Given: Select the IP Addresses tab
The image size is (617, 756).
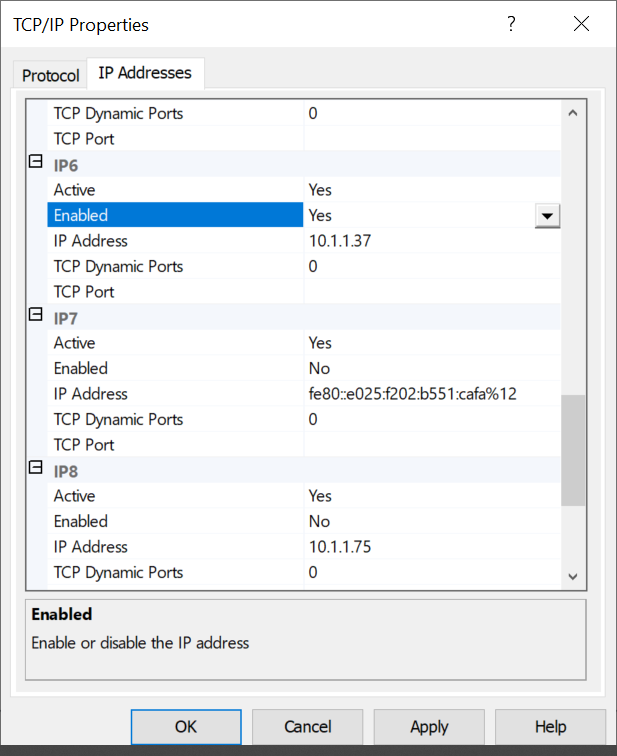Looking at the screenshot, I should [145, 74].
